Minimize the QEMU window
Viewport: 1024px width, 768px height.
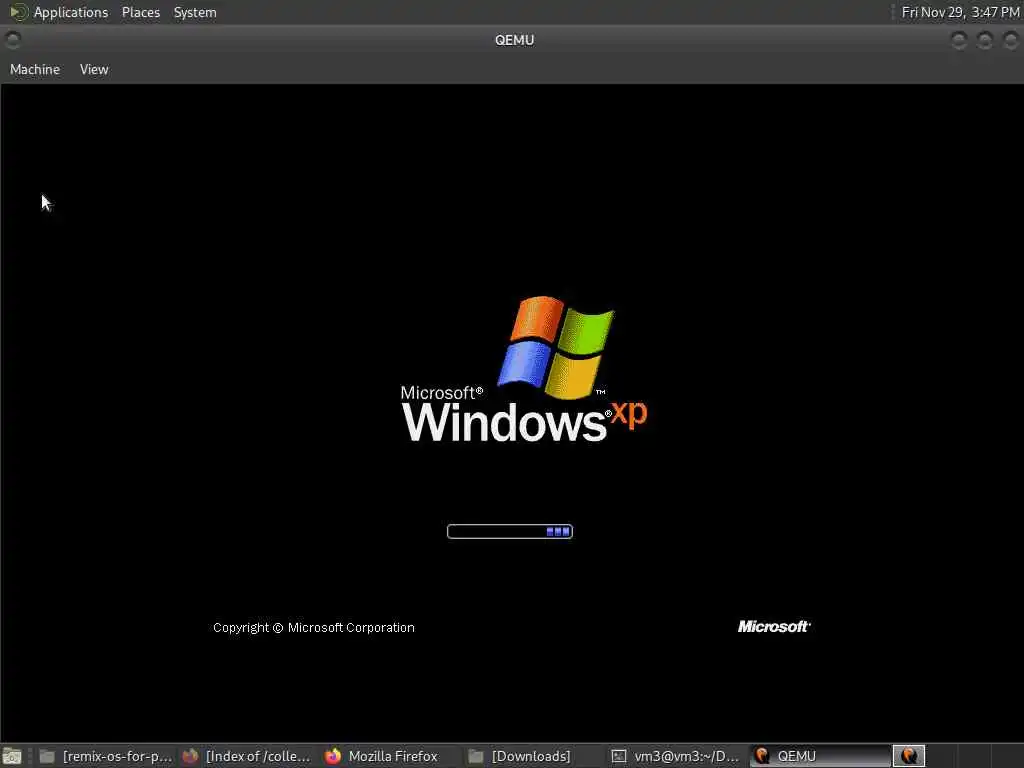click(x=959, y=40)
